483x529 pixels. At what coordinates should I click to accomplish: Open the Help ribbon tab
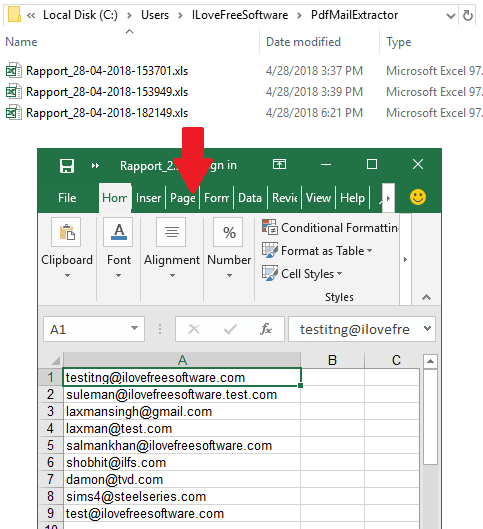(x=352, y=198)
